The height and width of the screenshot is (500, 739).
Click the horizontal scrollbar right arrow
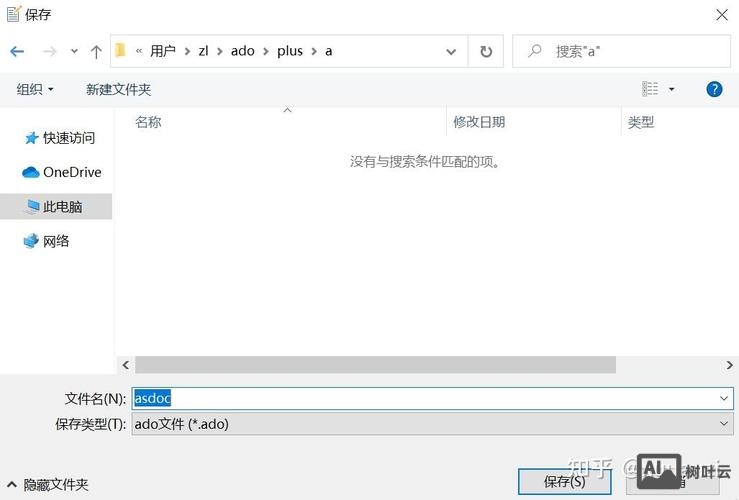(729, 365)
